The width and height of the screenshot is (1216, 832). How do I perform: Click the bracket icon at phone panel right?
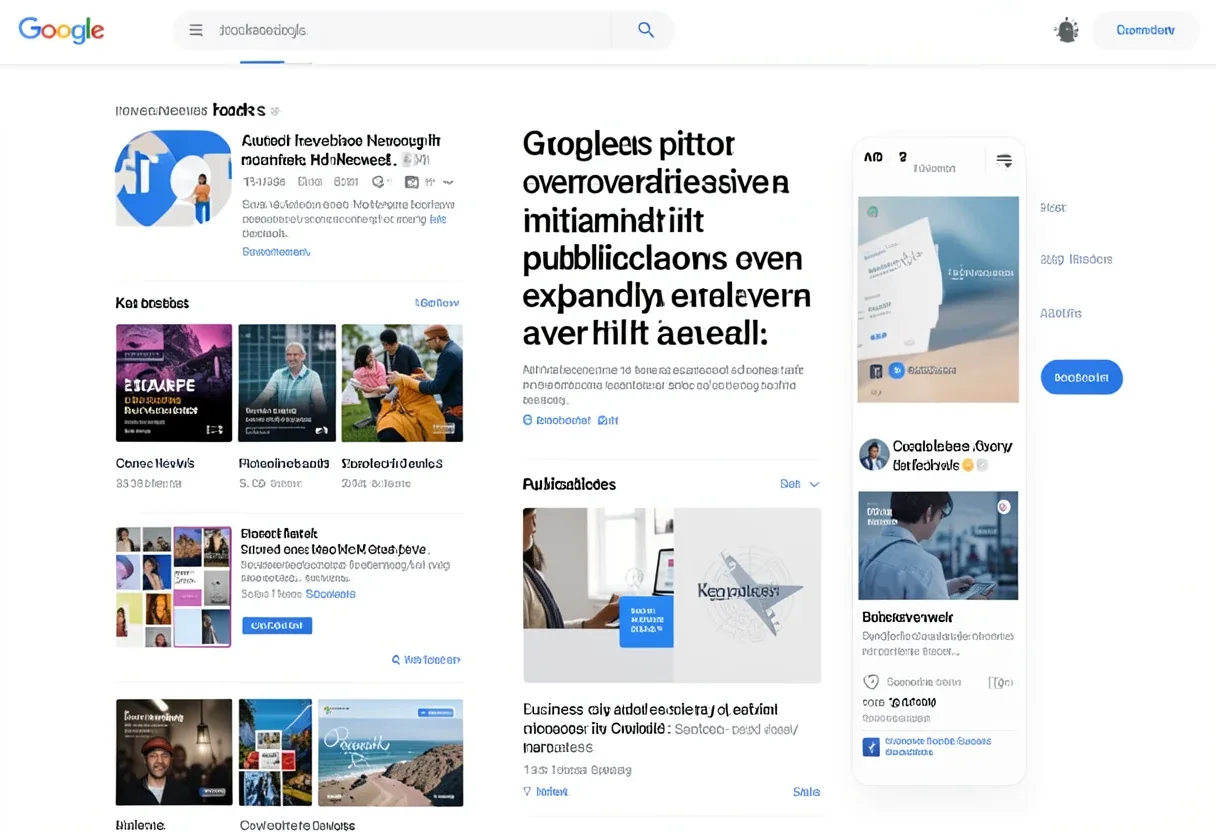[x=1000, y=683]
